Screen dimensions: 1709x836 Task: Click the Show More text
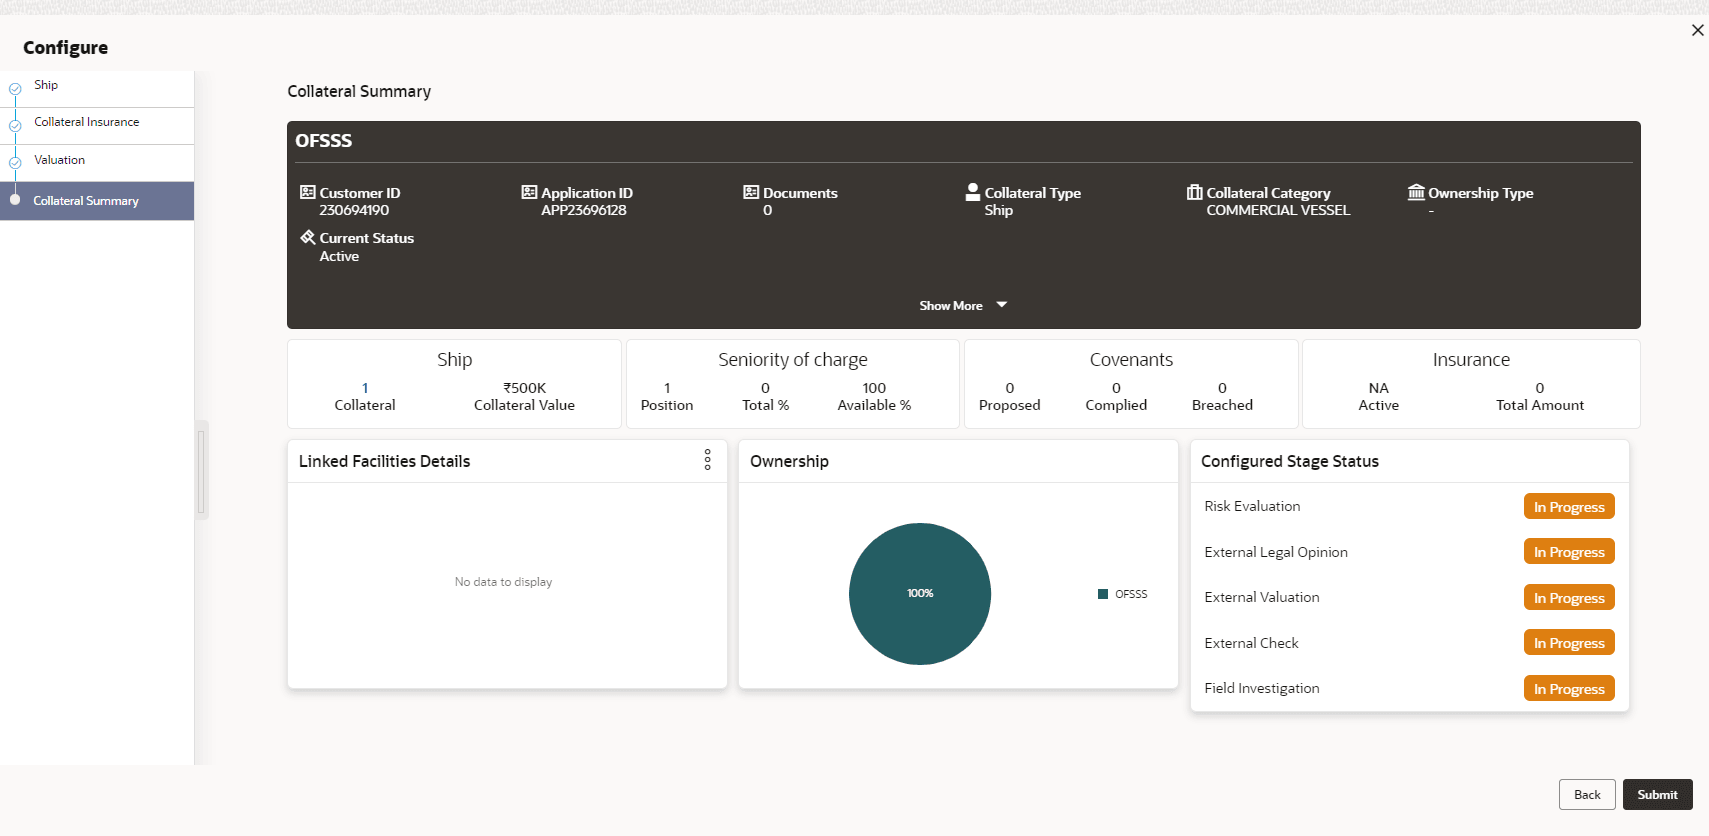click(950, 306)
